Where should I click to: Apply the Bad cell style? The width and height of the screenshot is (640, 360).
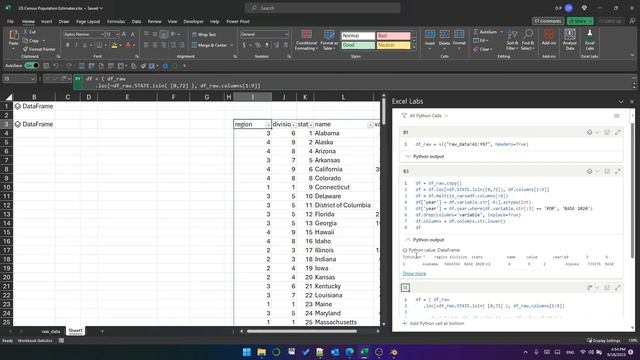[393, 36]
